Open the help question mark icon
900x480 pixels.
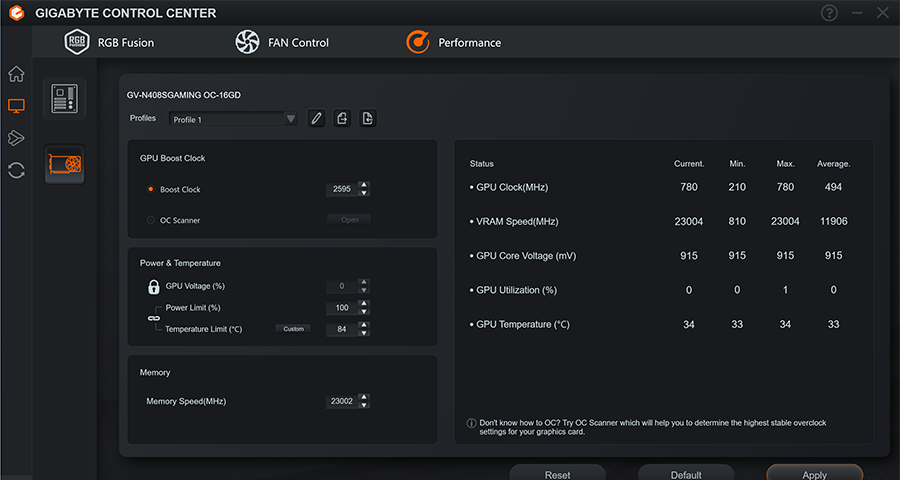(829, 13)
